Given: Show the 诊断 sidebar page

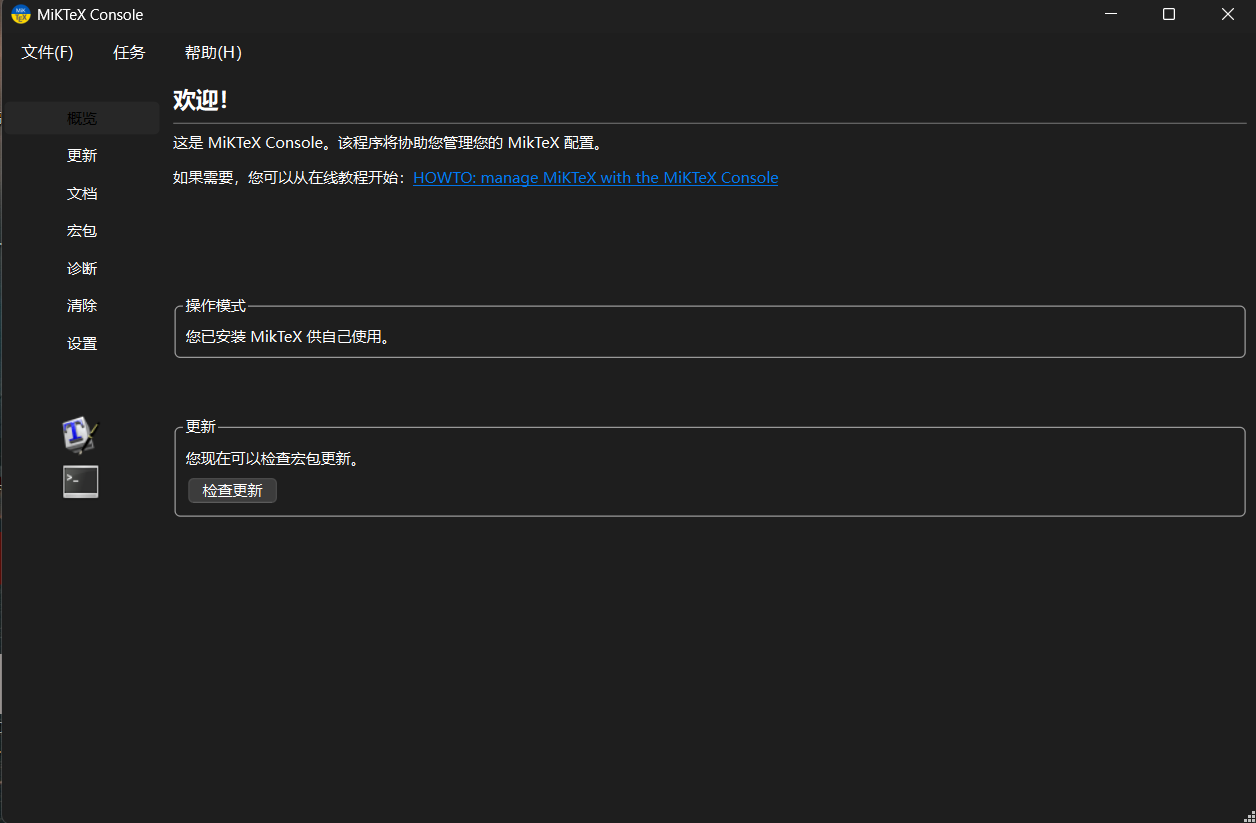Looking at the screenshot, I should 82,269.
